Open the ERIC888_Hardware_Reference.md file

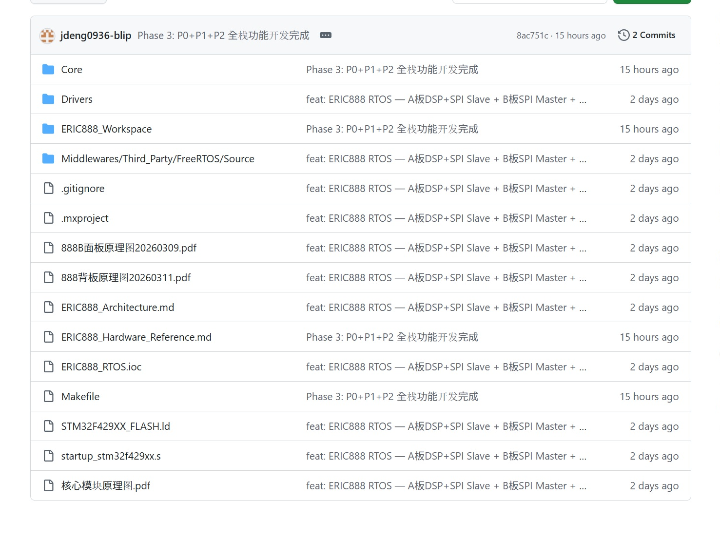(136, 337)
